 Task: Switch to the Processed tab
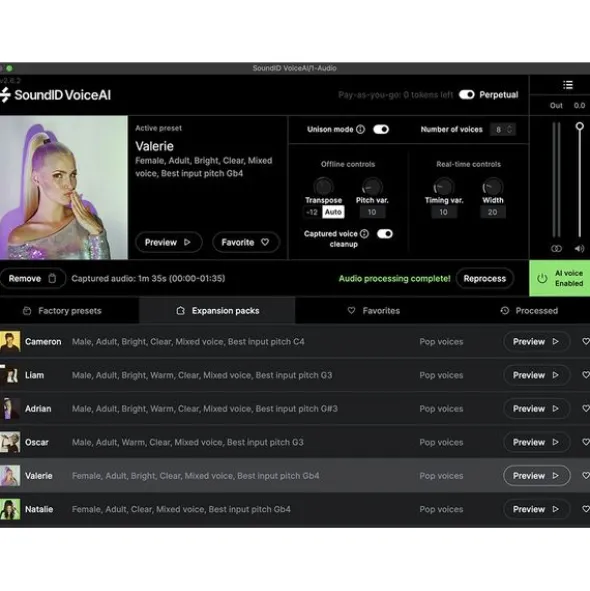coord(529,311)
